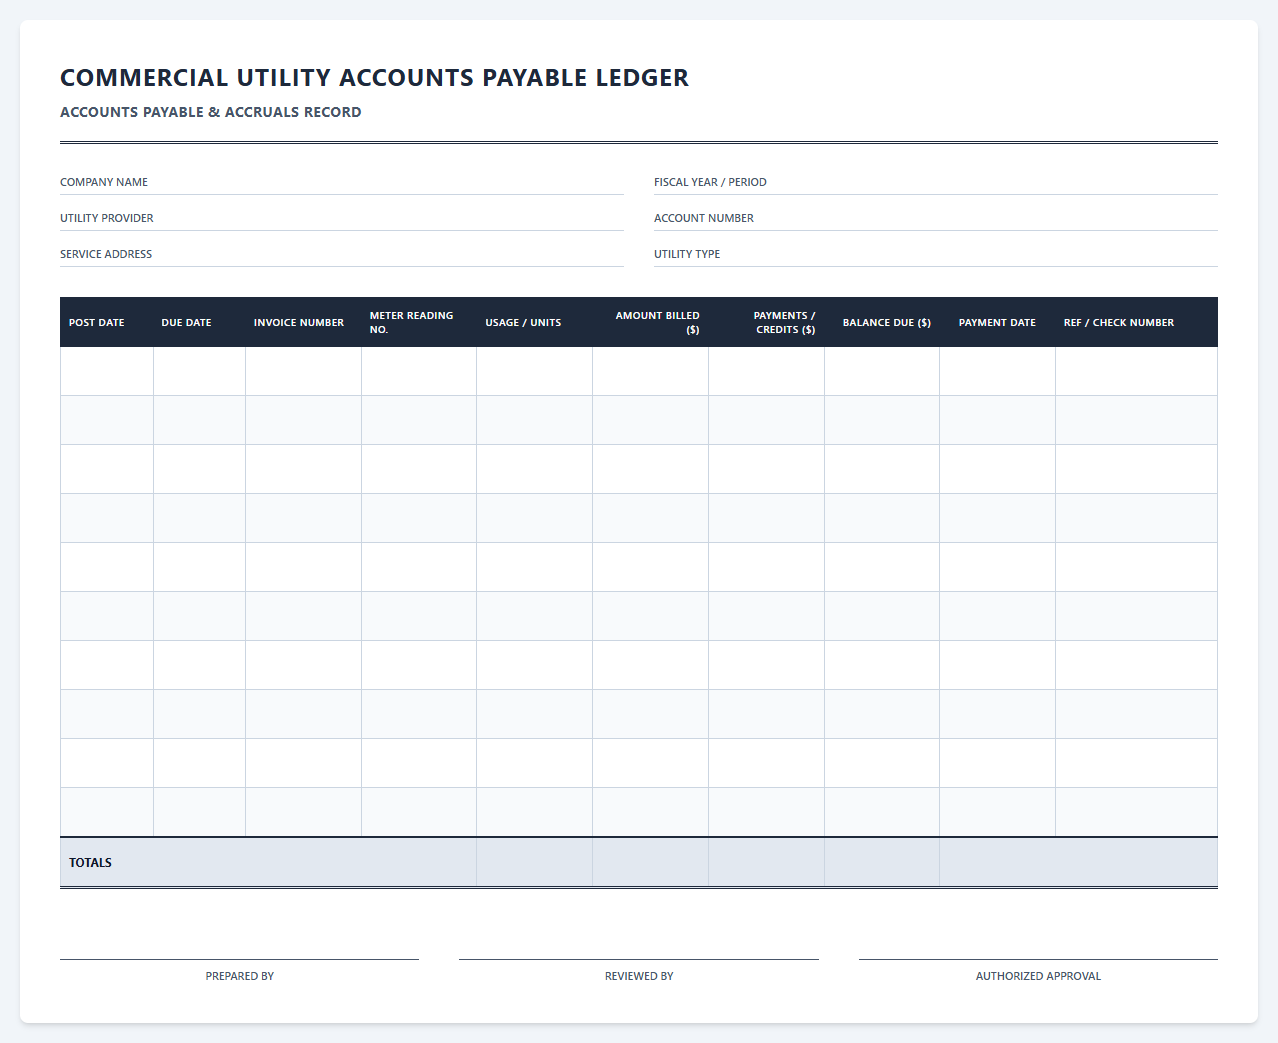
Task: Click the "Post Date" column header
Action: (107, 322)
